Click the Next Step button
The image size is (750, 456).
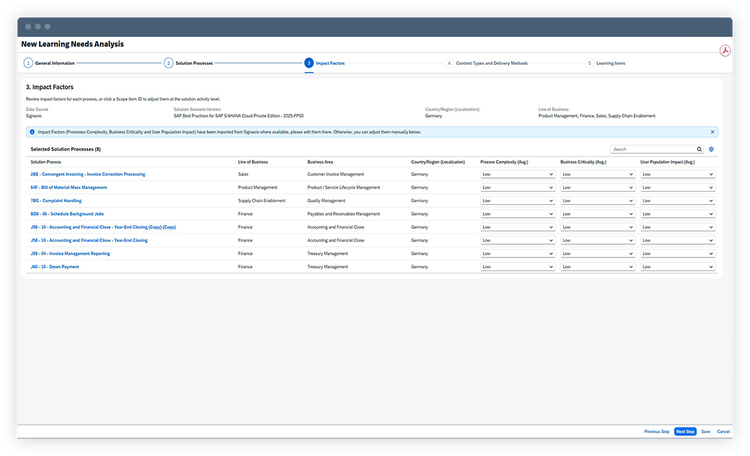[685, 432]
